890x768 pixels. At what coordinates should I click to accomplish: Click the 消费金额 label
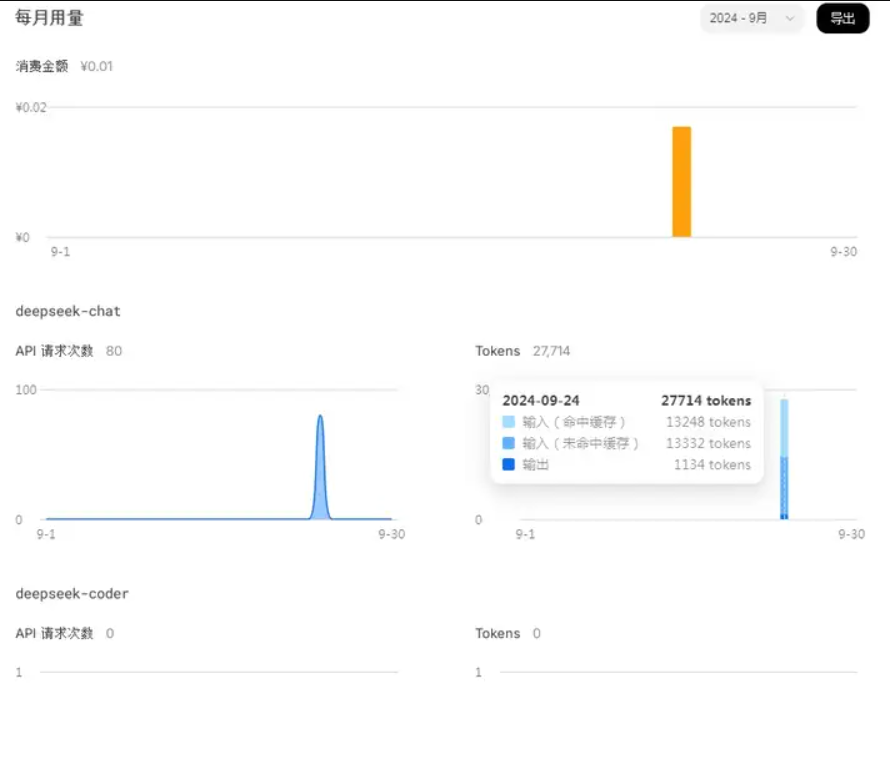coord(42,66)
